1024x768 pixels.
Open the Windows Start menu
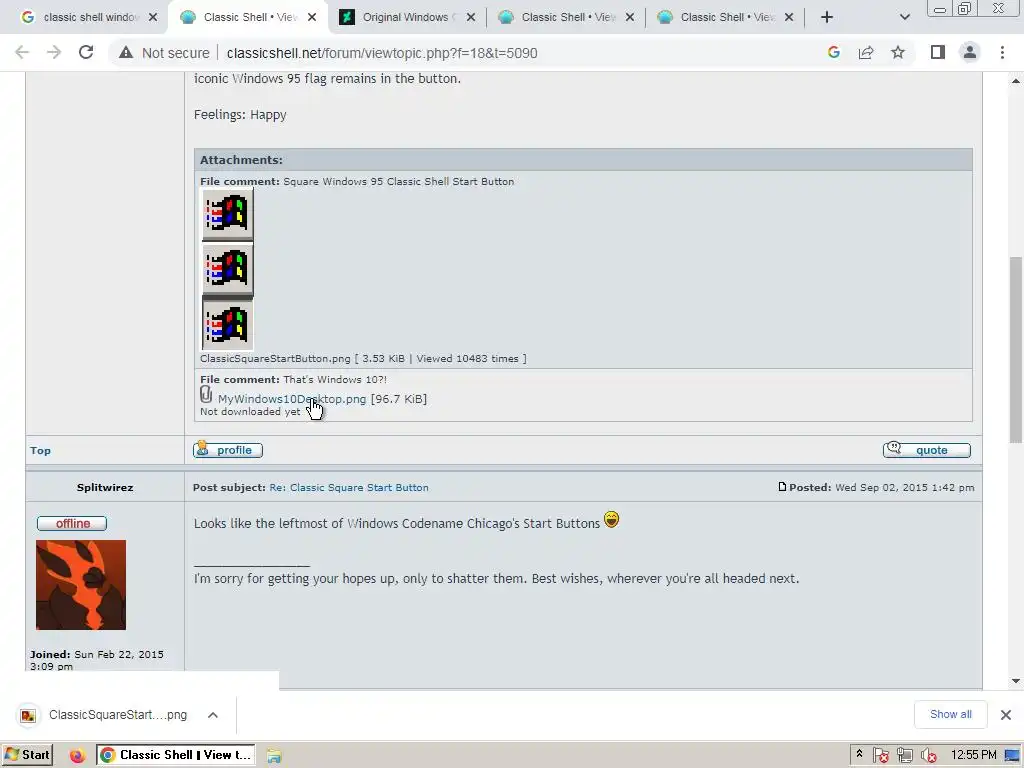tap(27, 755)
